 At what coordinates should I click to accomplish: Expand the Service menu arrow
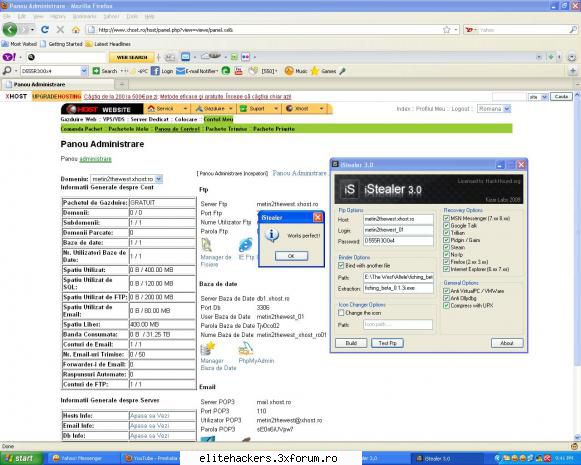pyautogui.click(x=185, y=109)
